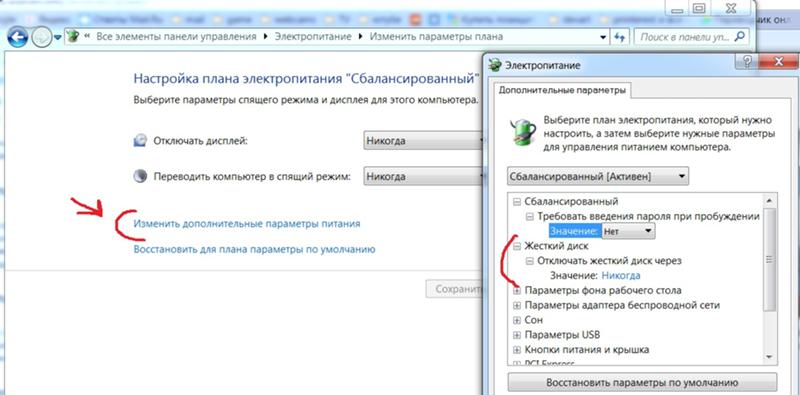Collapse 'Отключать жесткий диск через' node
800x395 pixels.
point(530,261)
